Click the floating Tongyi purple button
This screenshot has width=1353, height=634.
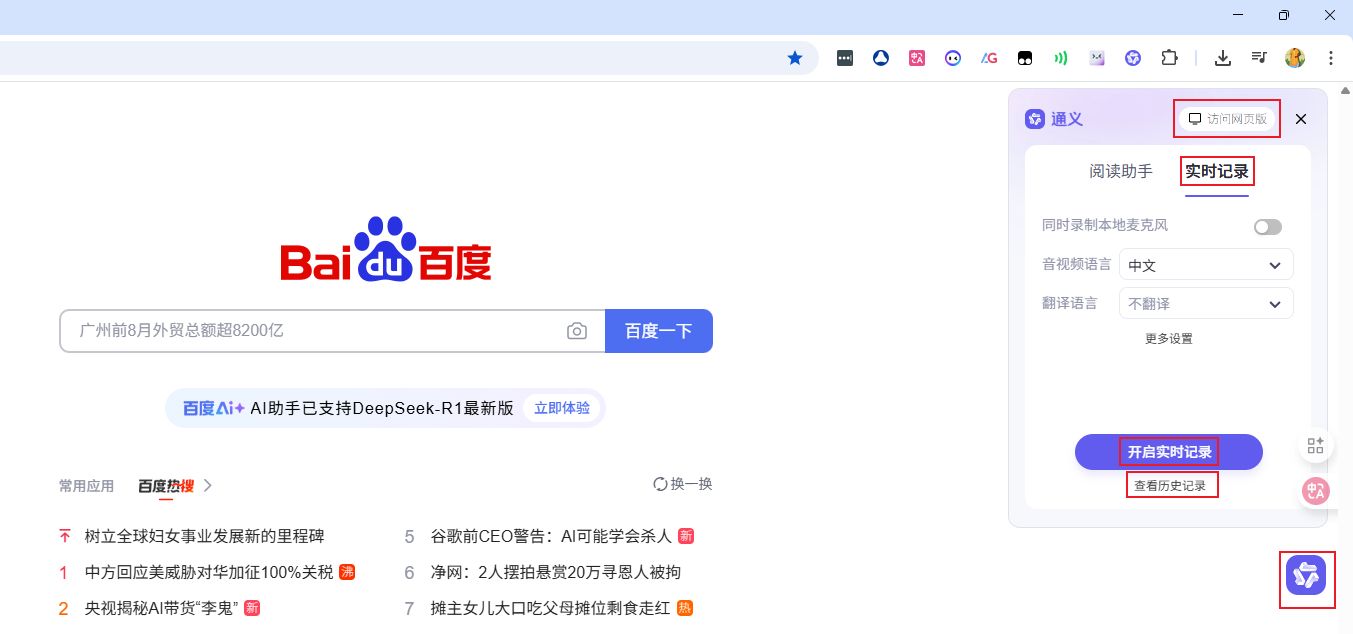[1306, 575]
